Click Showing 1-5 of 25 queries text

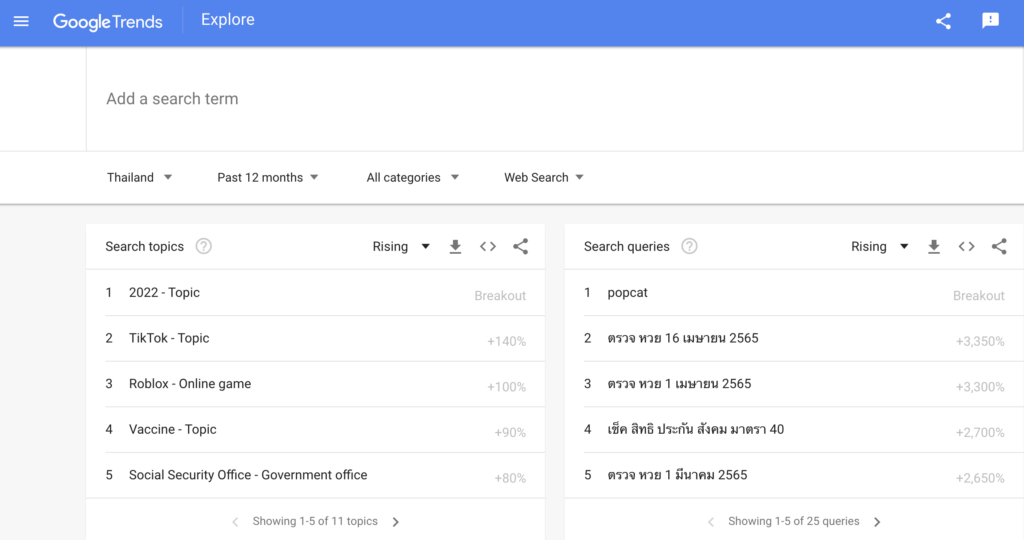tap(793, 521)
